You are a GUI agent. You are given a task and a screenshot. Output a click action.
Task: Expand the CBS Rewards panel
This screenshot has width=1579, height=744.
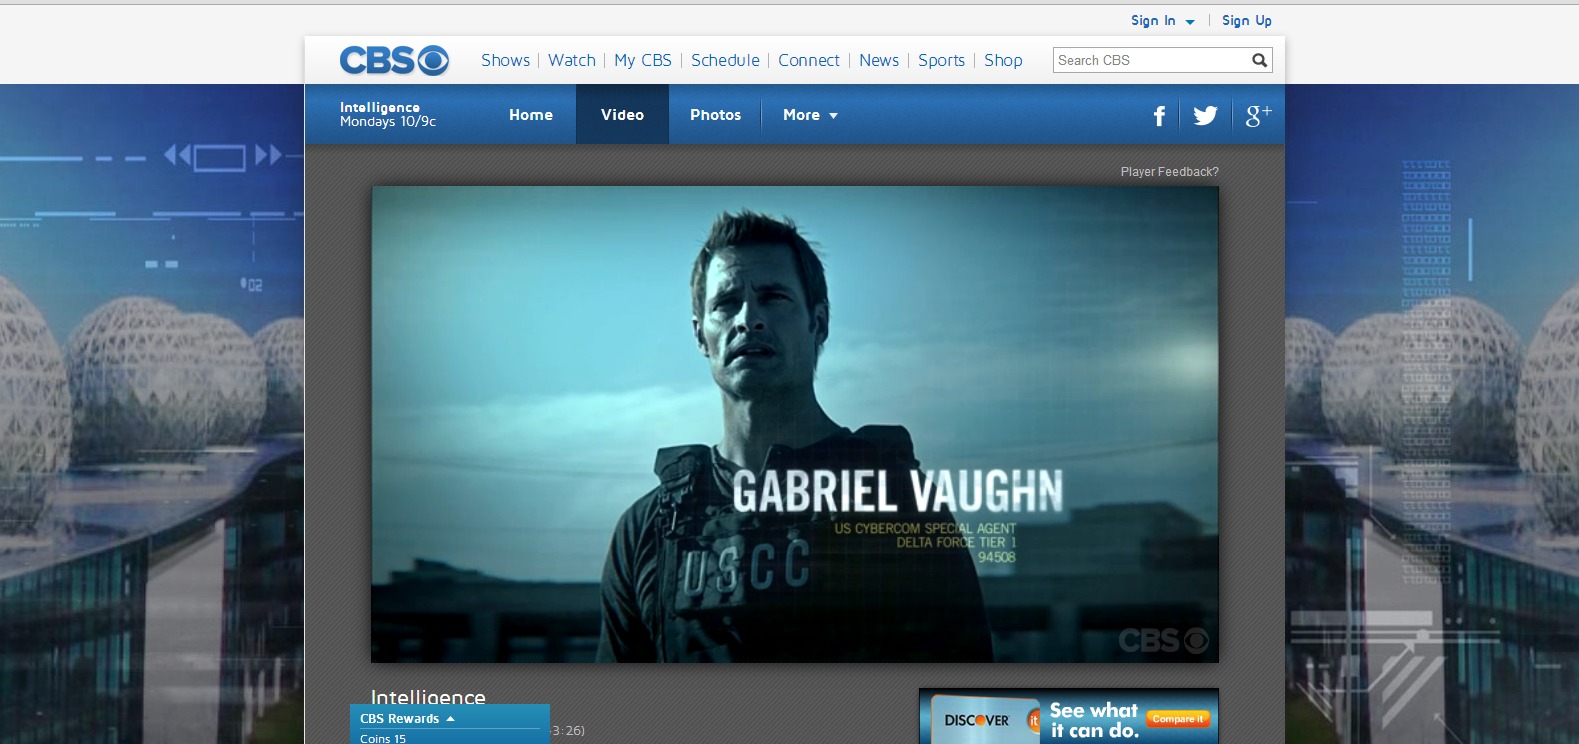(408, 718)
